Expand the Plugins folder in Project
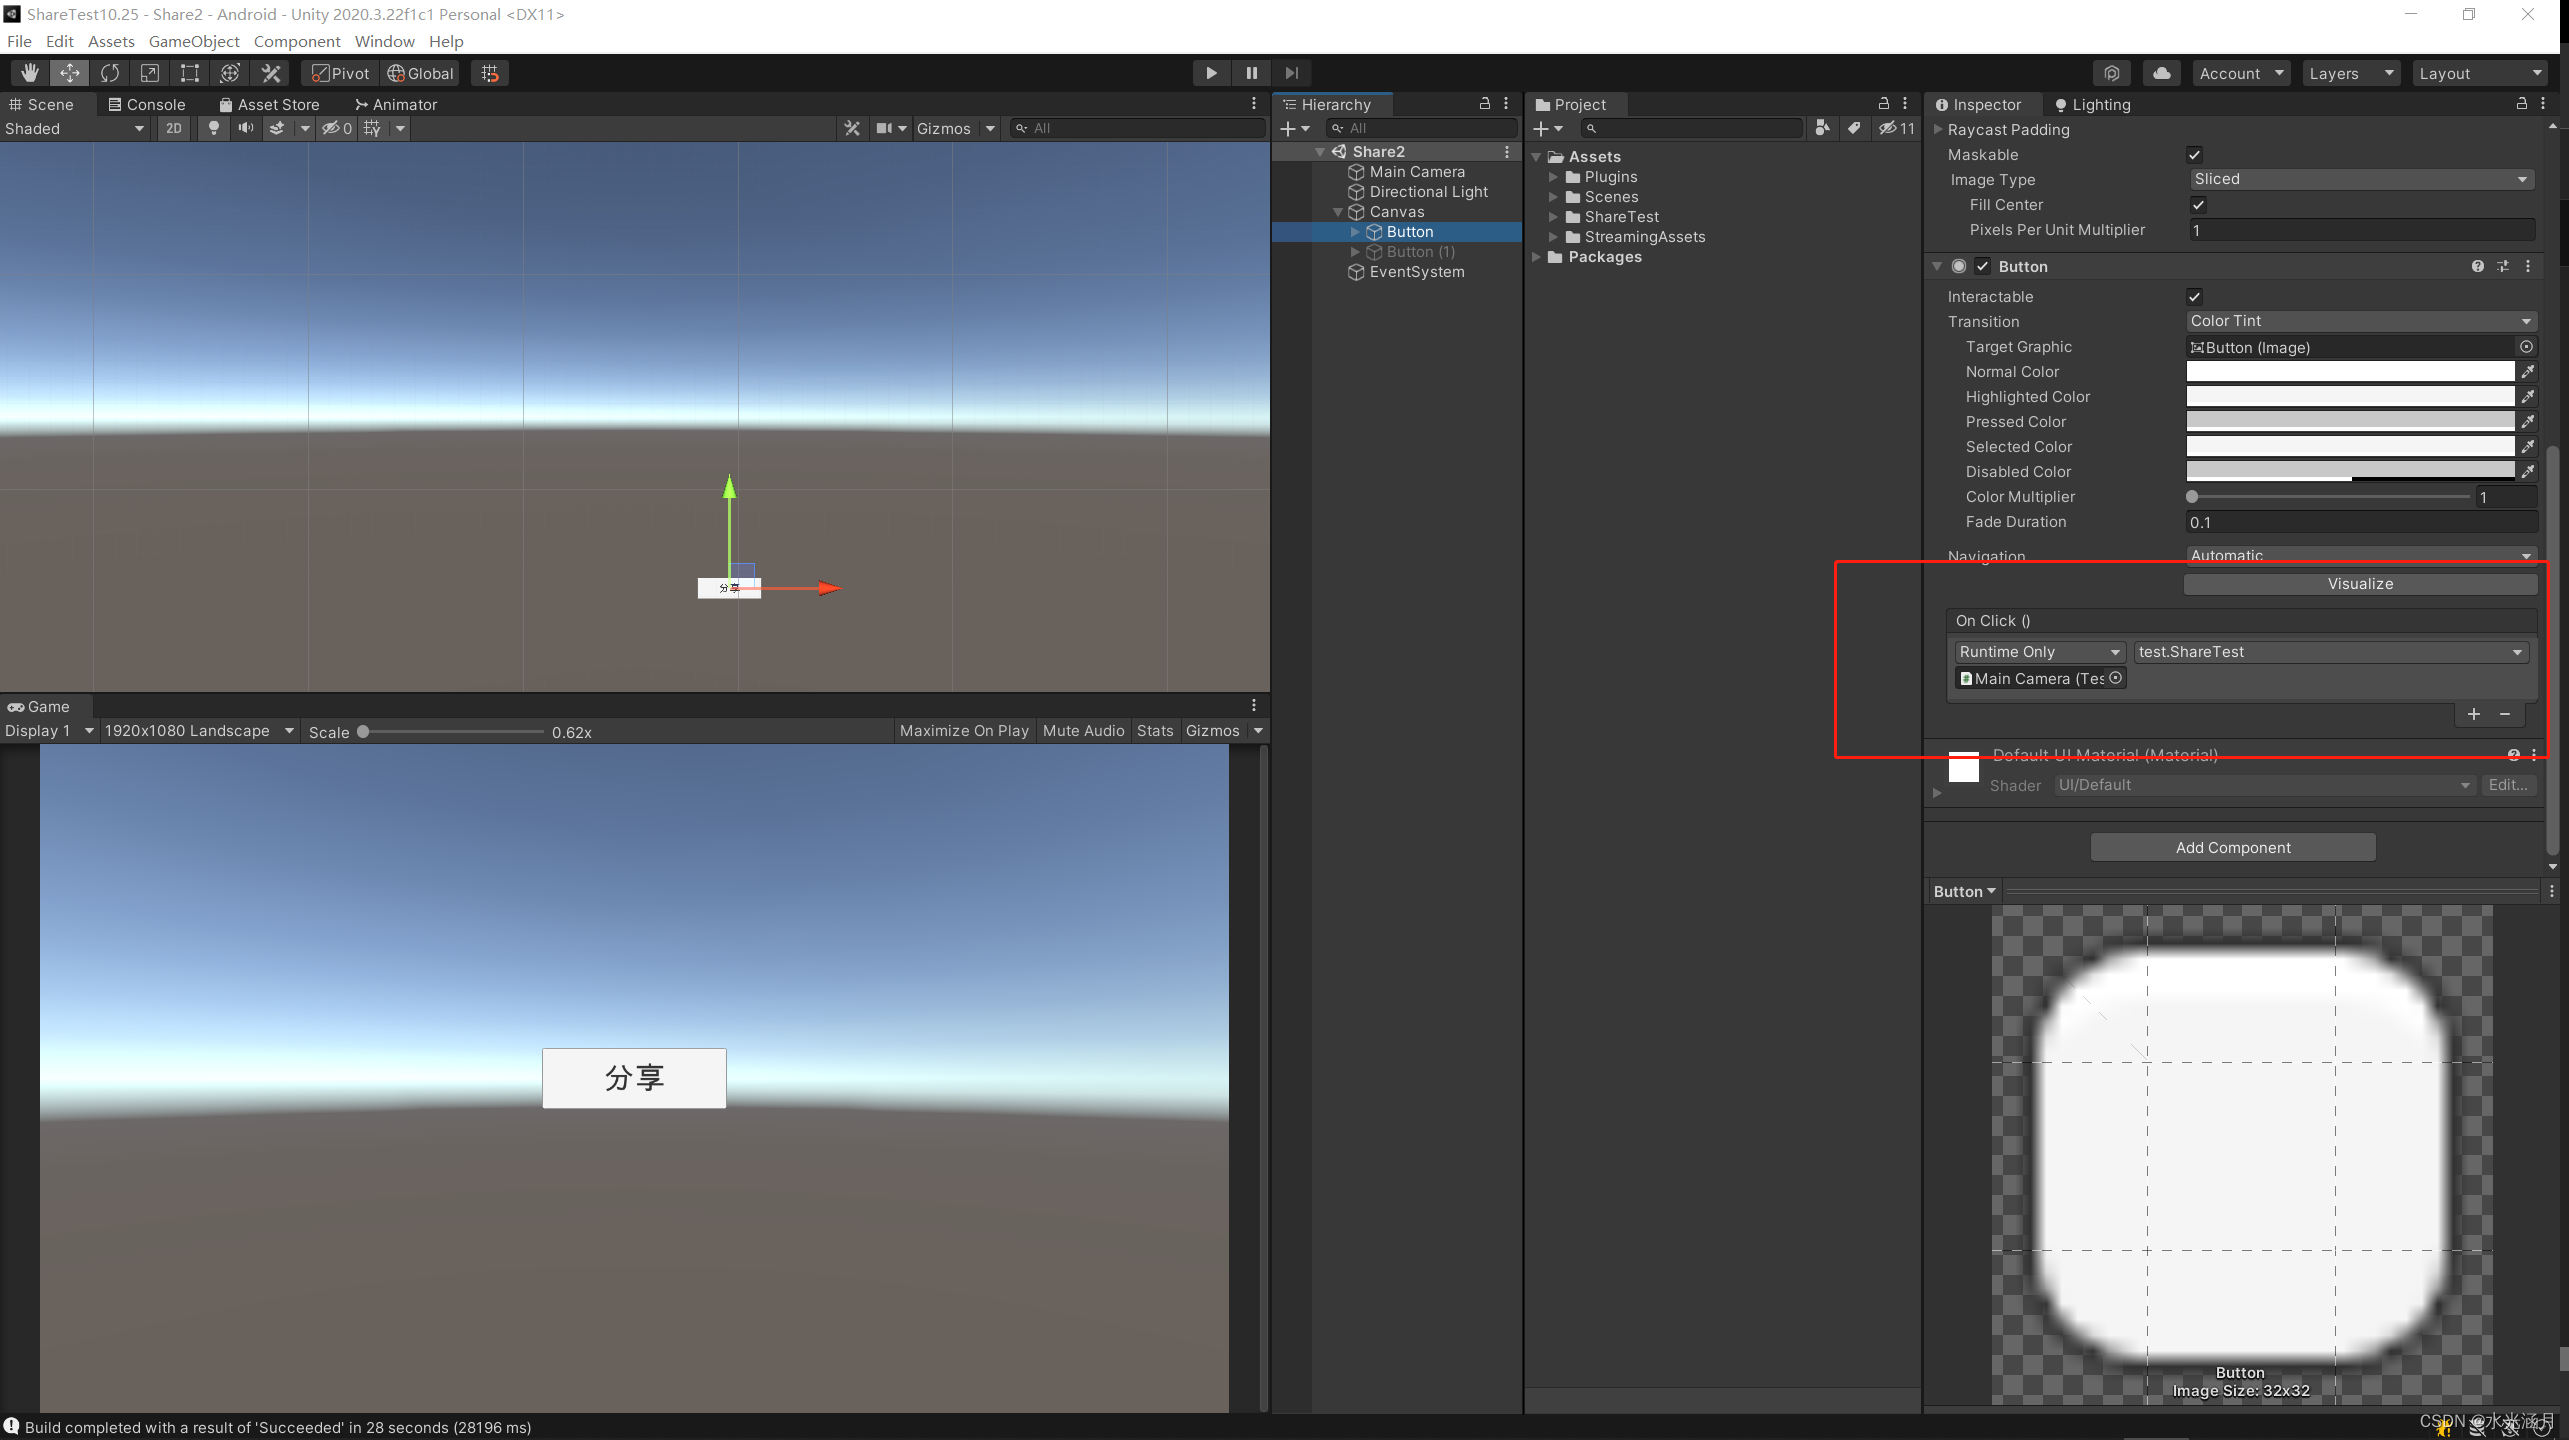 1553,177
